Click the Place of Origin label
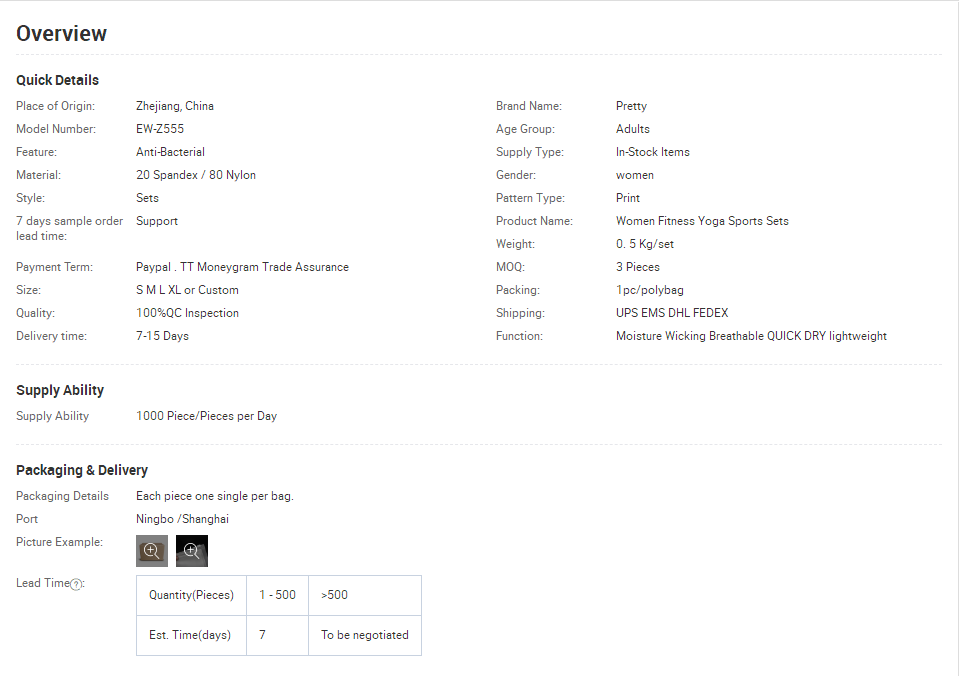Image resolution: width=959 pixels, height=676 pixels. 56,106
